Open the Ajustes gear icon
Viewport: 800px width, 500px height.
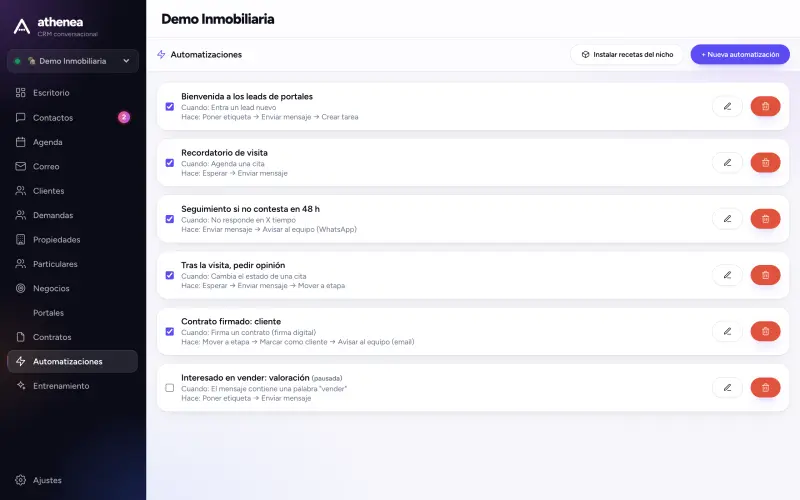(x=20, y=480)
